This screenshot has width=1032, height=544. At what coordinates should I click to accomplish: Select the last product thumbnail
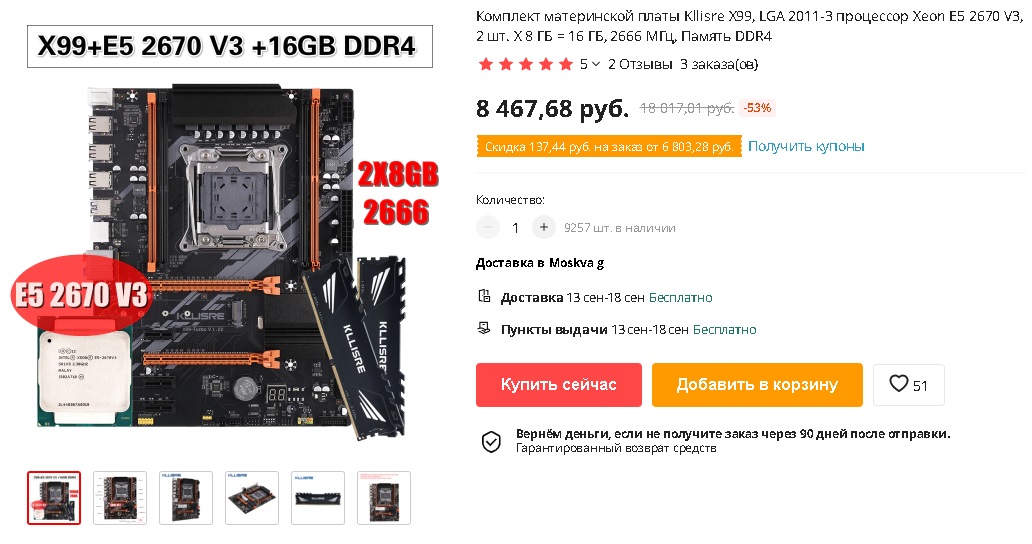point(384,498)
